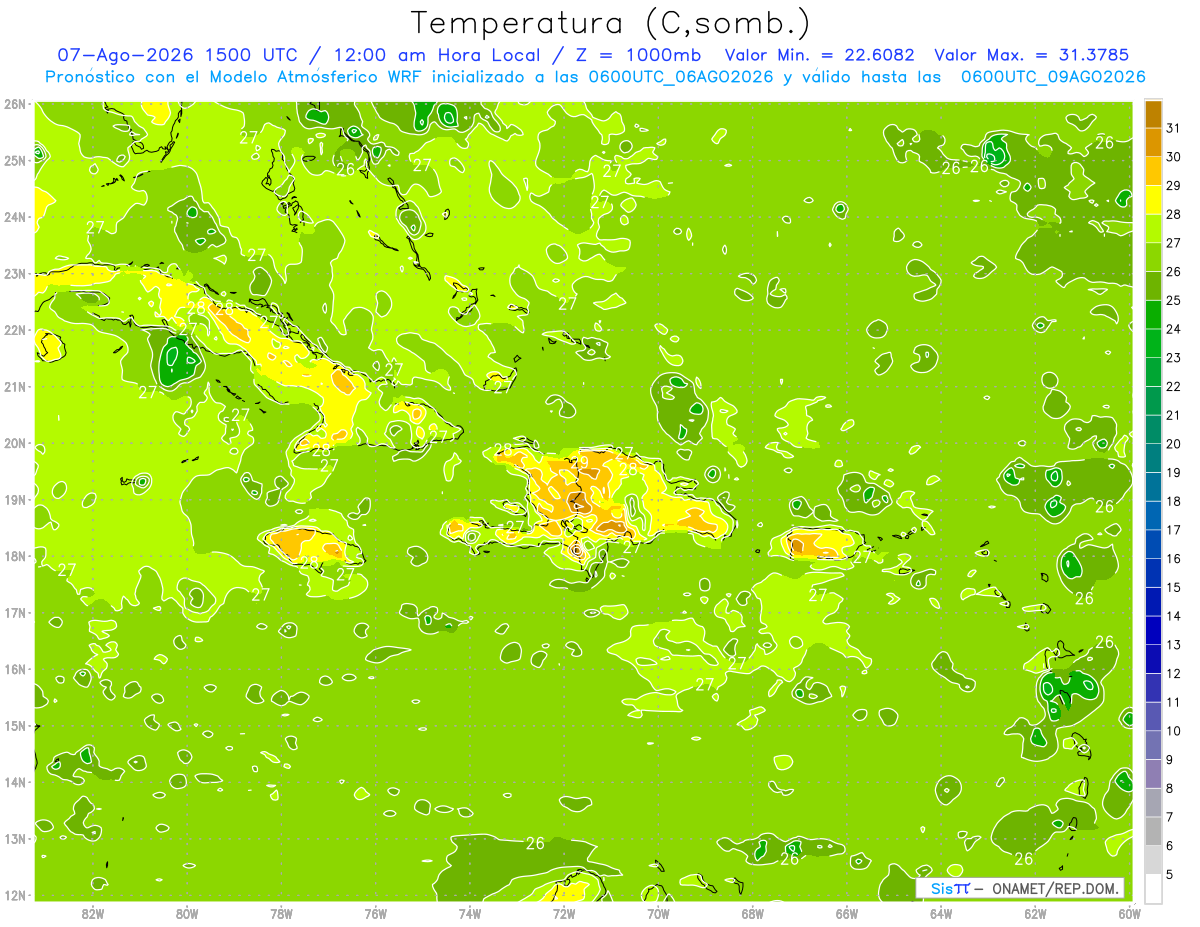Click the color scale value 20

tap(1173, 444)
